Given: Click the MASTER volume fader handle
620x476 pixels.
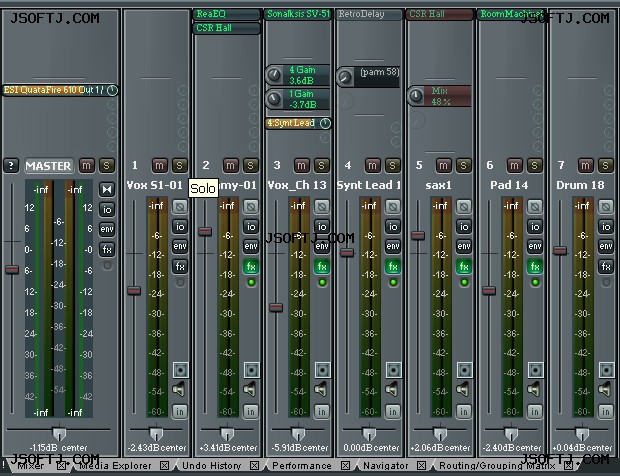Looking at the screenshot, I should 12,270.
